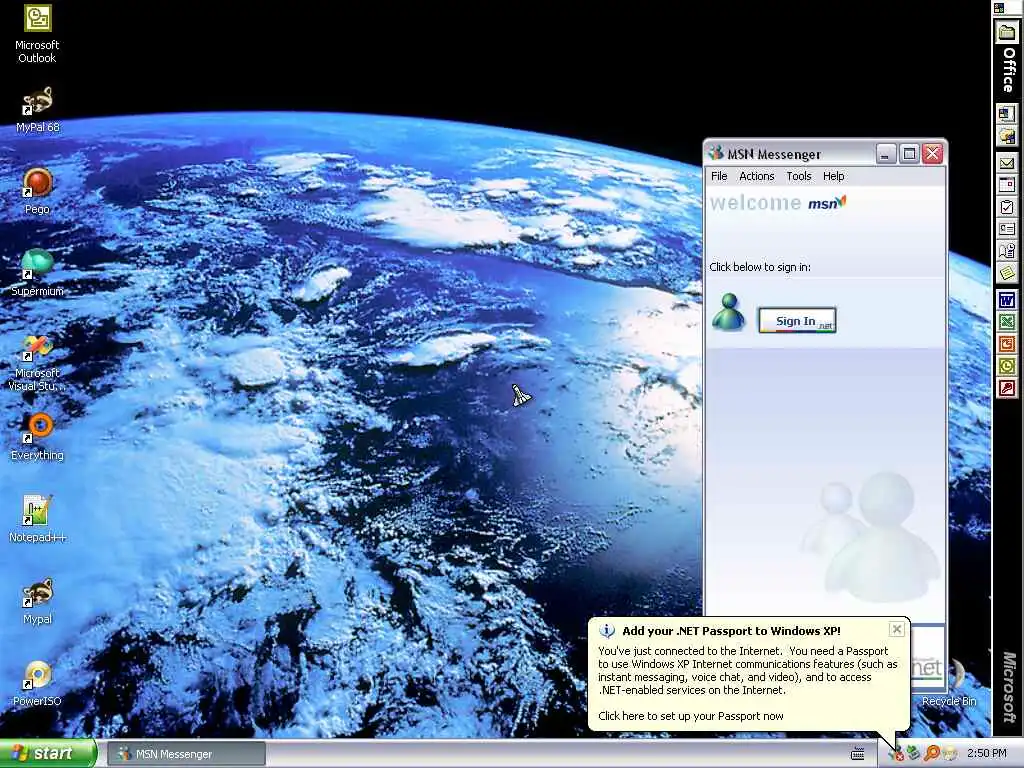1024x768 pixels.
Task: Click the New Task clipboard icon
Action: (1006, 207)
